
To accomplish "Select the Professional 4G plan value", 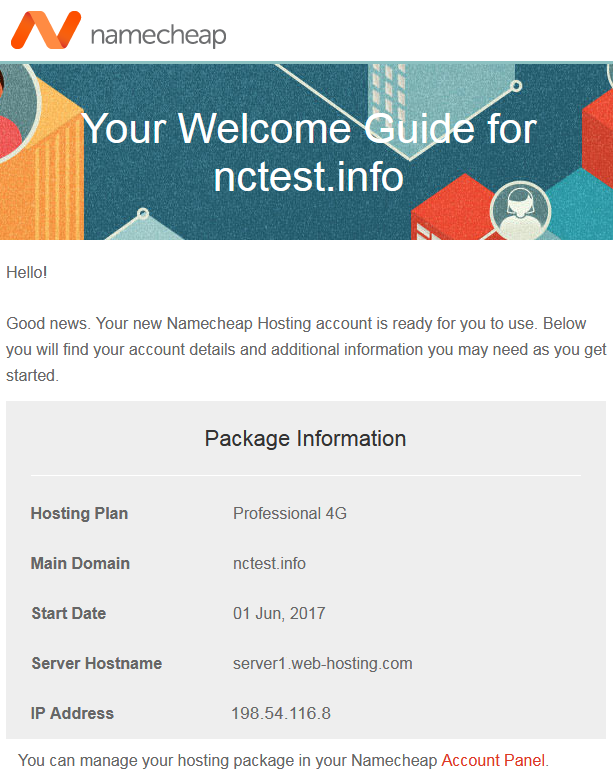I will click(x=290, y=513).
